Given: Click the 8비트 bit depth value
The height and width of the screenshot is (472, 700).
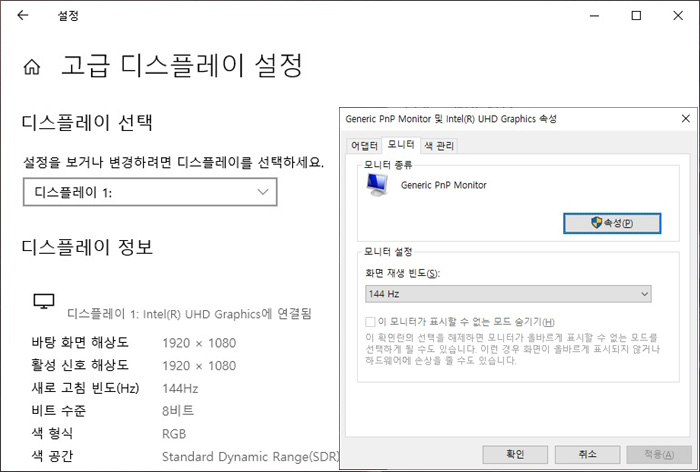Looking at the screenshot, I should [x=178, y=411].
